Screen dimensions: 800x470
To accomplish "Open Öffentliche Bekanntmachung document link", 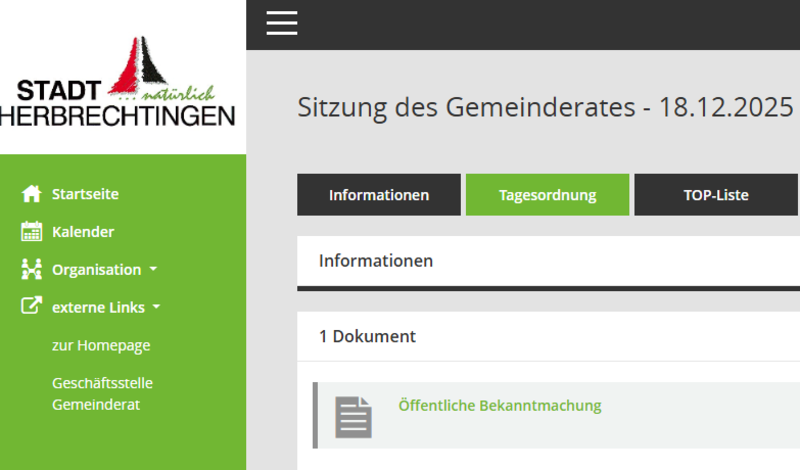I will (x=500, y=405).
